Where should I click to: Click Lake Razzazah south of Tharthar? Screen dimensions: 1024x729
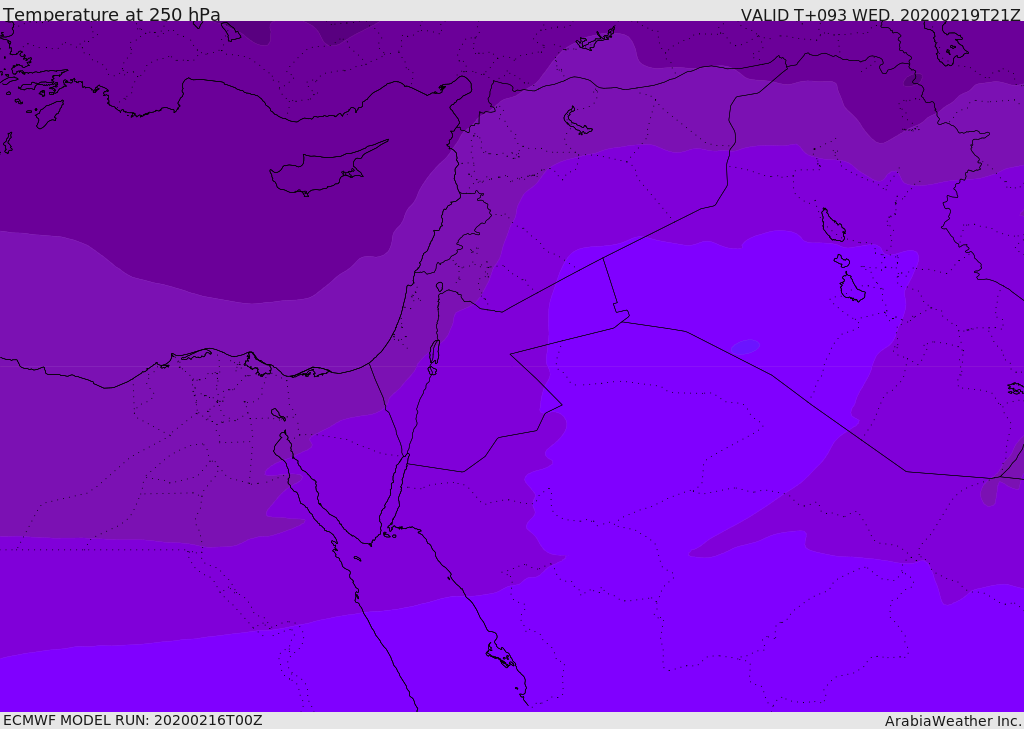pyautogui.click(x=852, y=288)
